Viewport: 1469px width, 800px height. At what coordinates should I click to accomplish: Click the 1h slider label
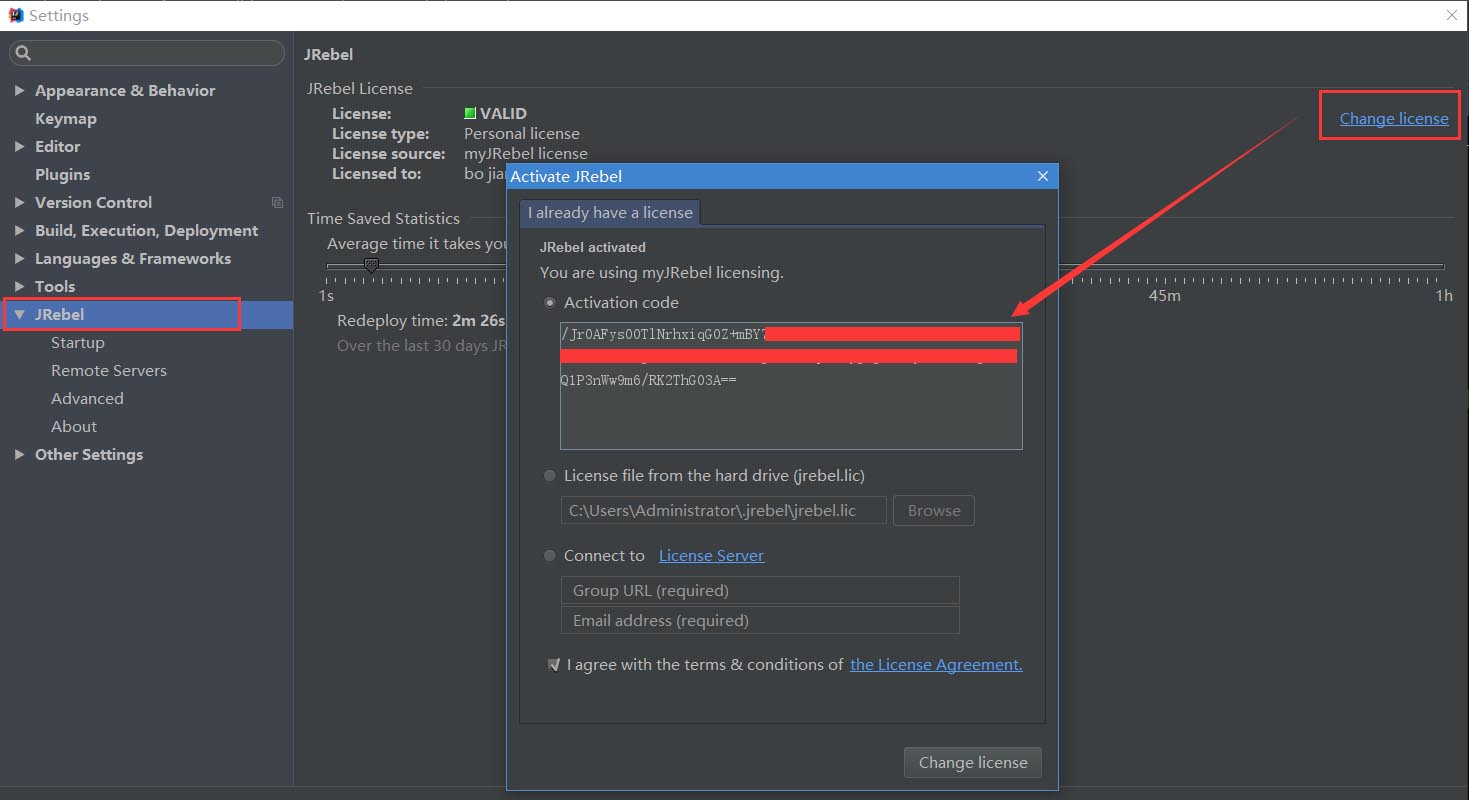pos(1443,296)
